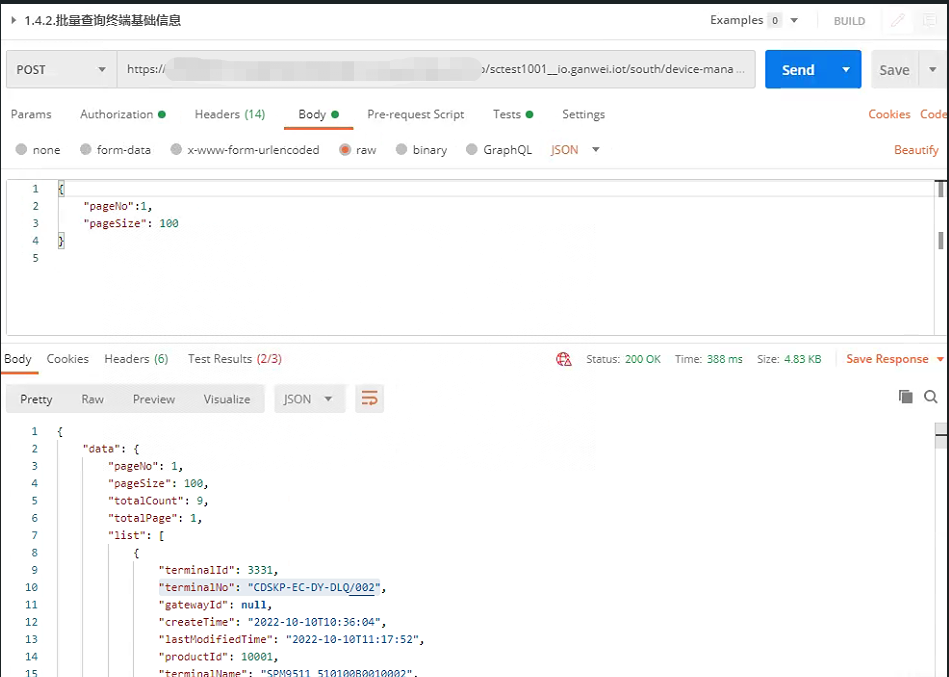Screen dimensions: 949x677
Task: Open search in the response body
Action: pos(931,397)
